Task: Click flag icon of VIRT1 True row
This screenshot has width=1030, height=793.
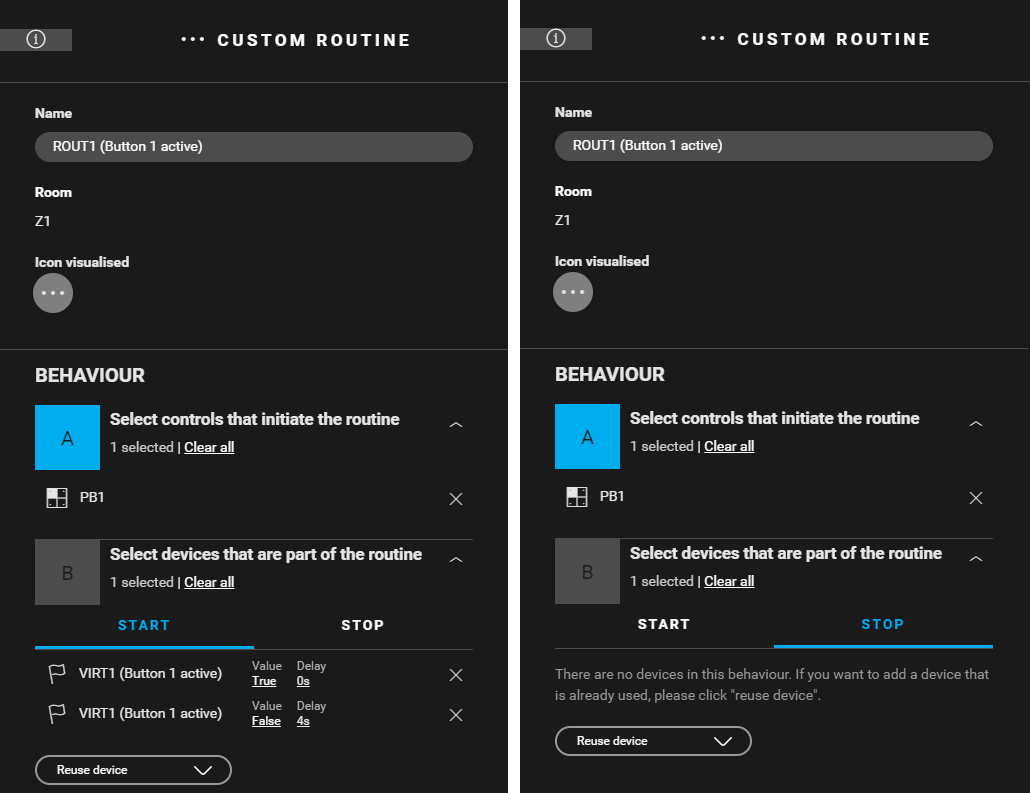Action: (x=57, y=674)
